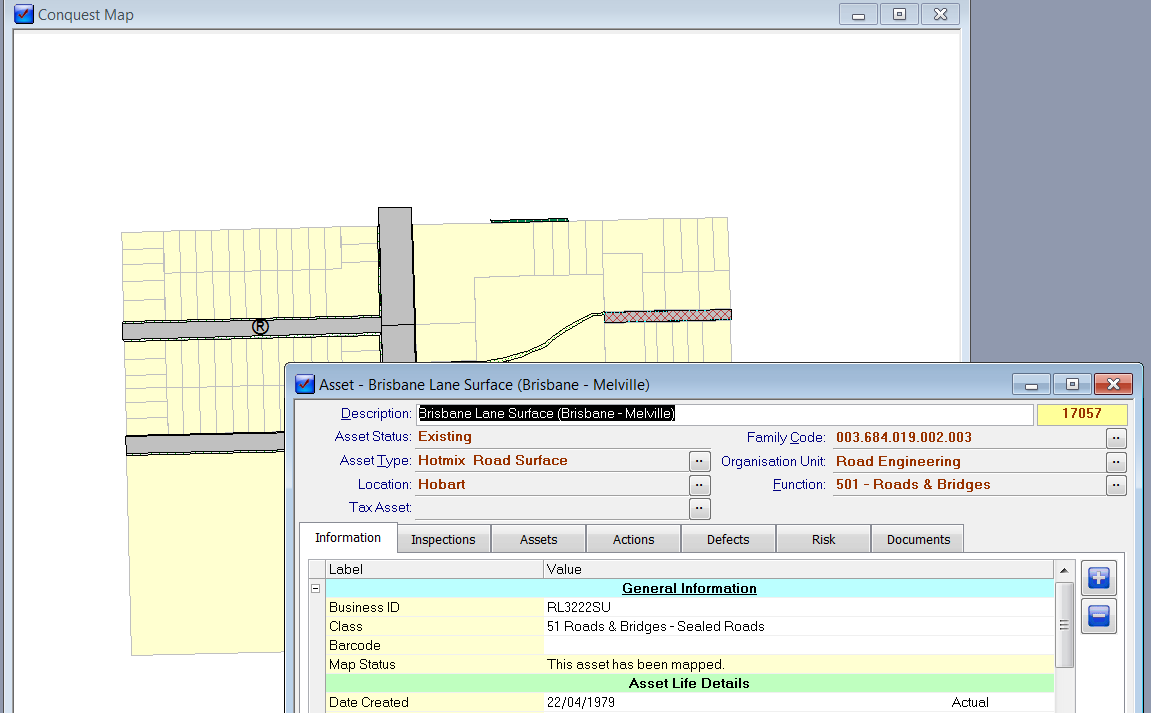Open the Family Code lookup ellipsis button

[x=1116, y=438]
